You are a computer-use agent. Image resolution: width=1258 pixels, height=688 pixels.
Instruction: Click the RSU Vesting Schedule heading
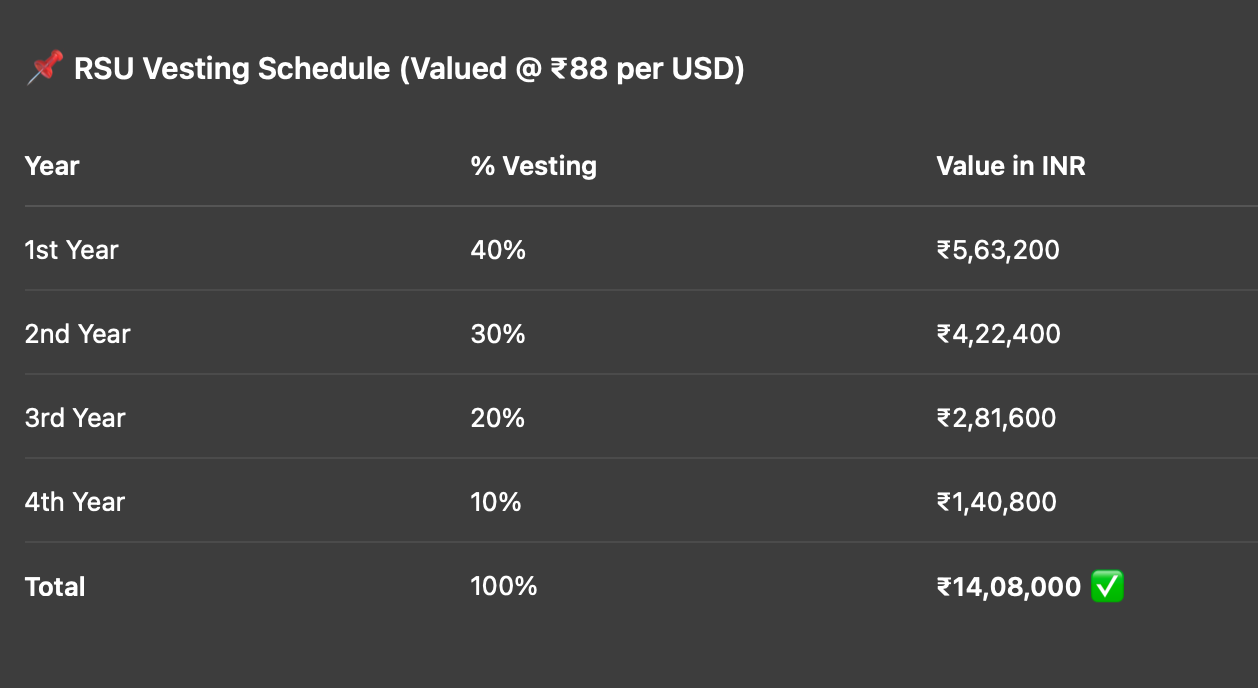click(409, 70)
